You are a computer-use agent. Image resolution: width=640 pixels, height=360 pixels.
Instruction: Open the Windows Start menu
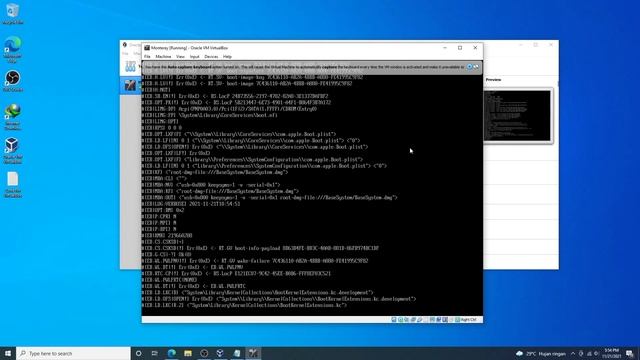point(8,353)
